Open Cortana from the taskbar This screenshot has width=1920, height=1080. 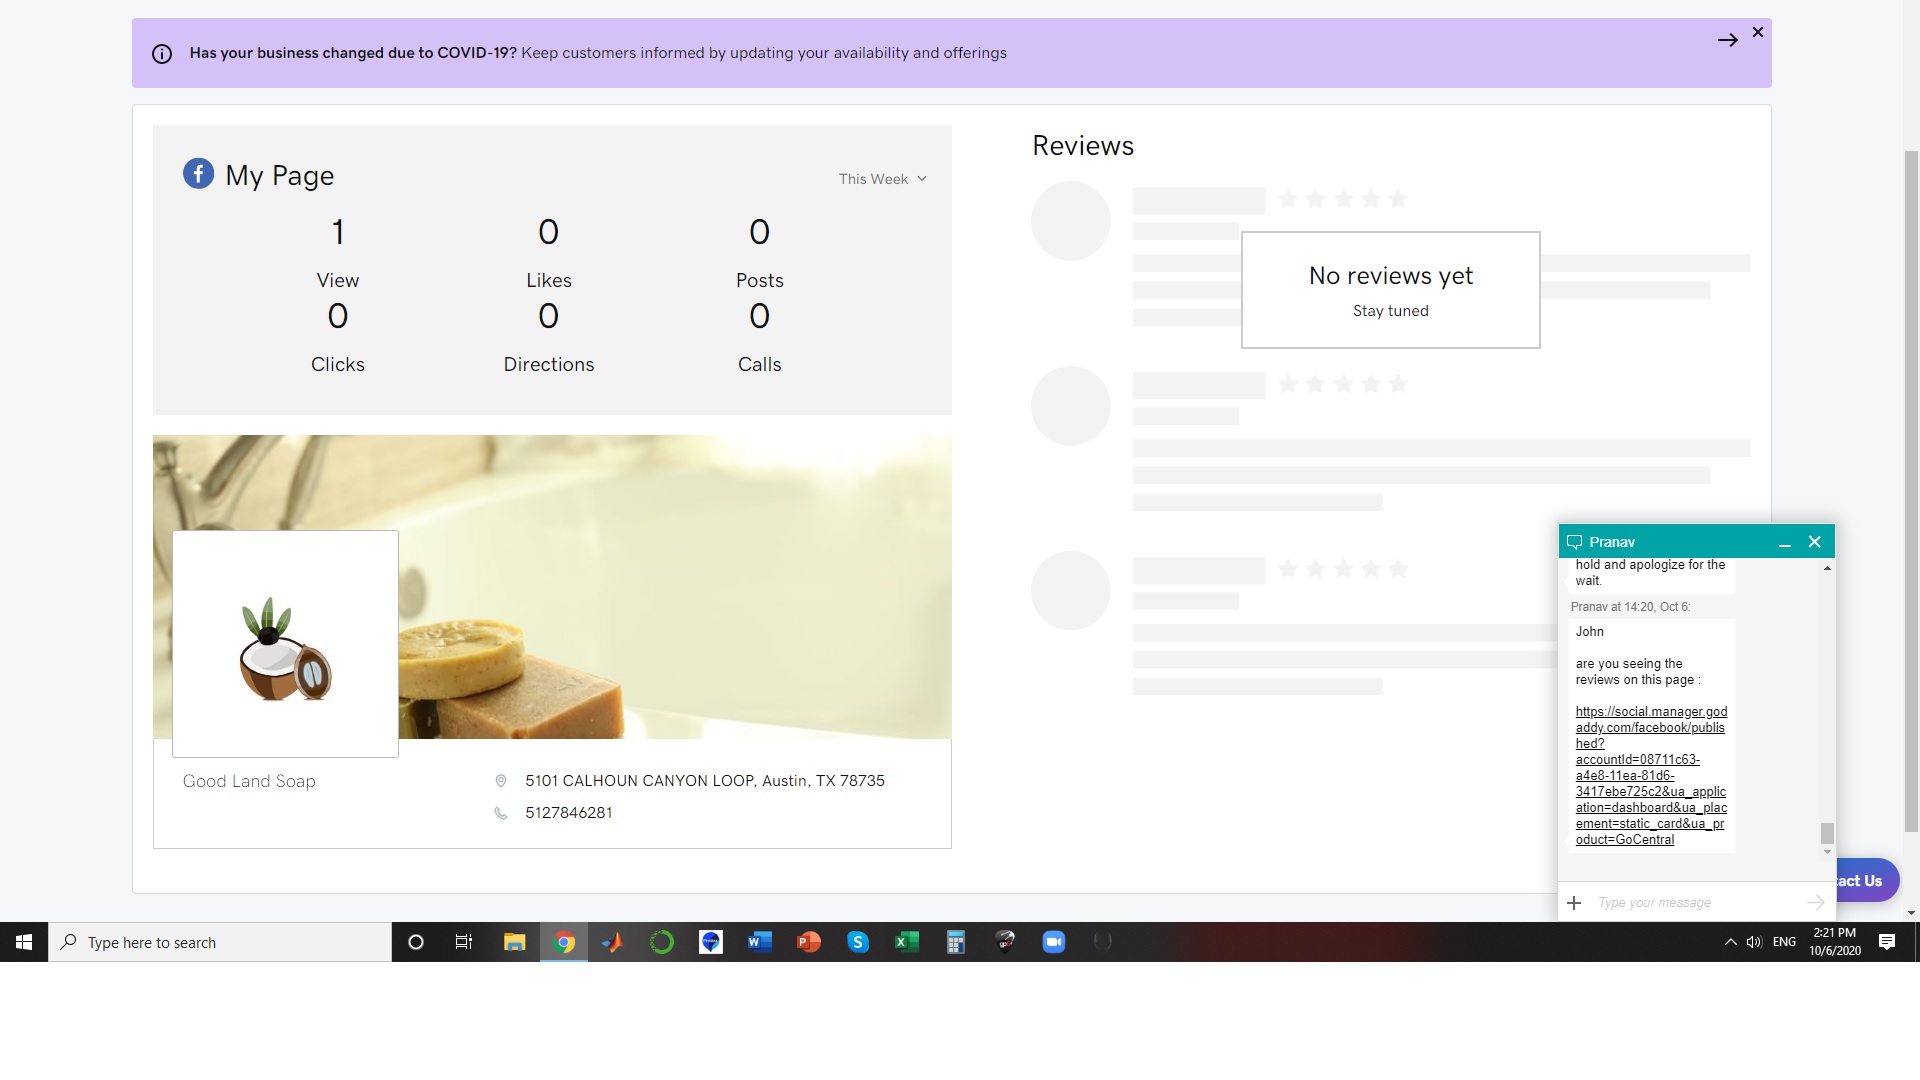pos(416,942)
